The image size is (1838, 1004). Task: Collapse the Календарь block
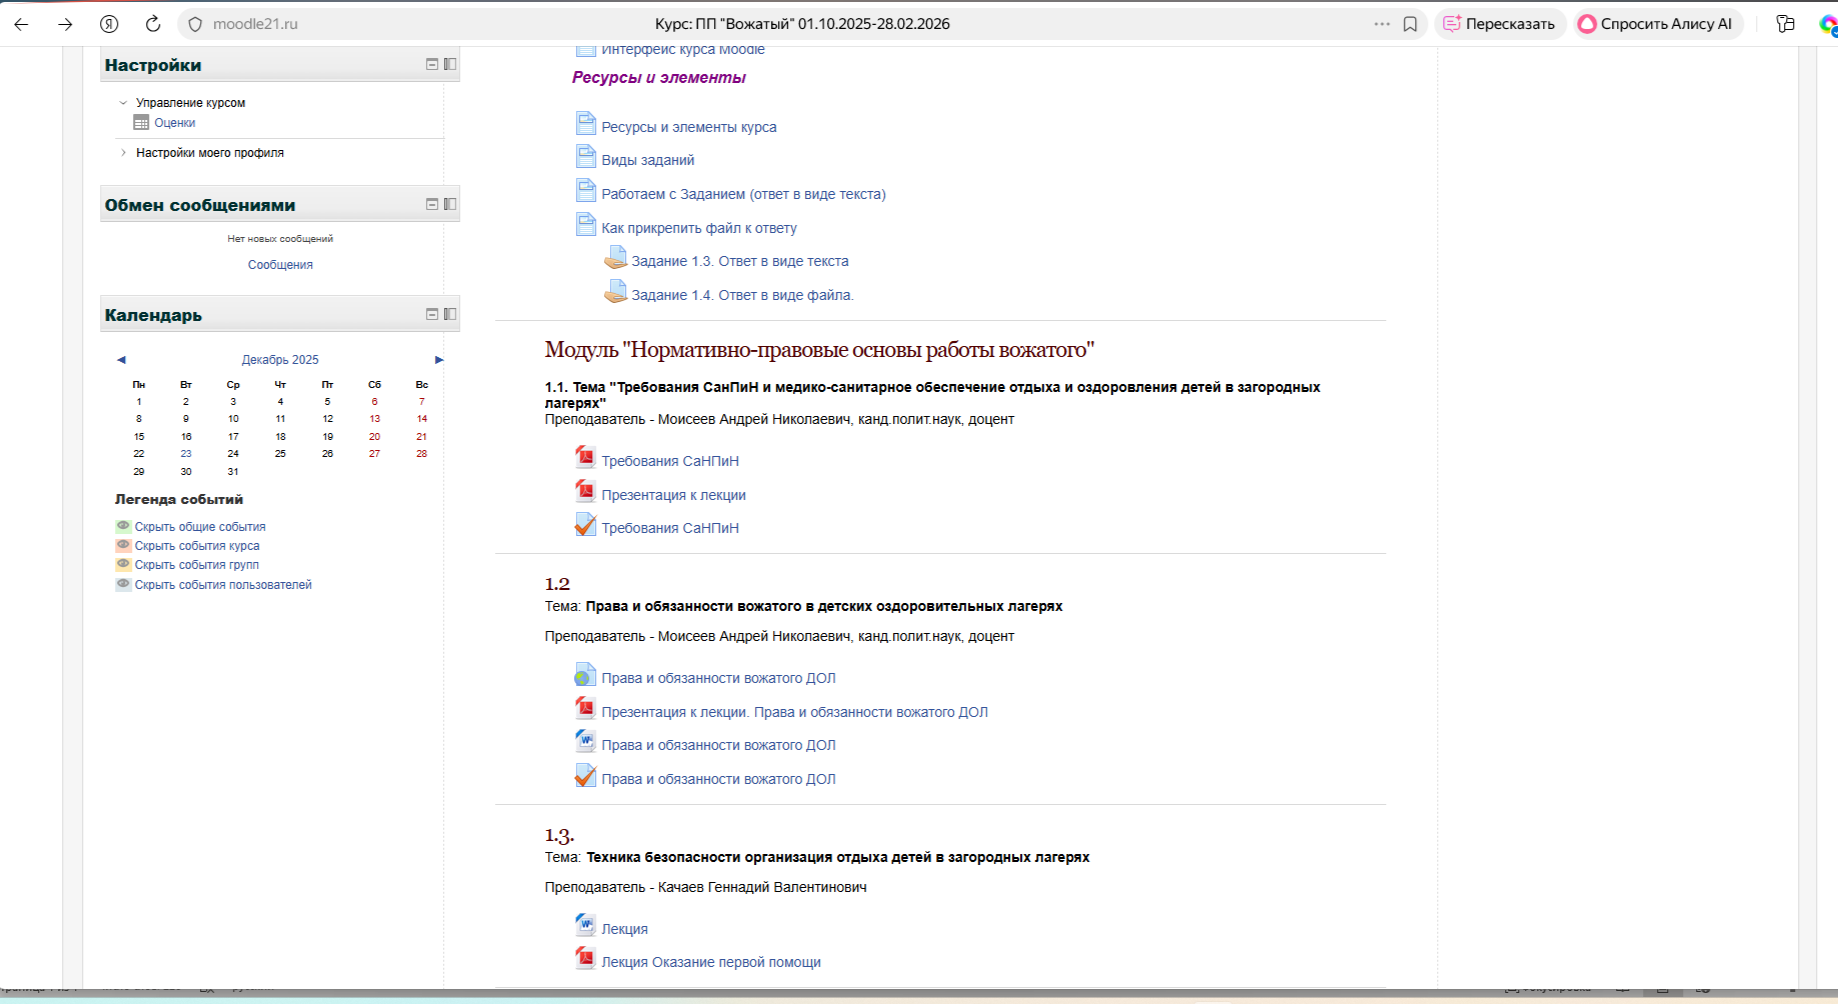(432, 314)
